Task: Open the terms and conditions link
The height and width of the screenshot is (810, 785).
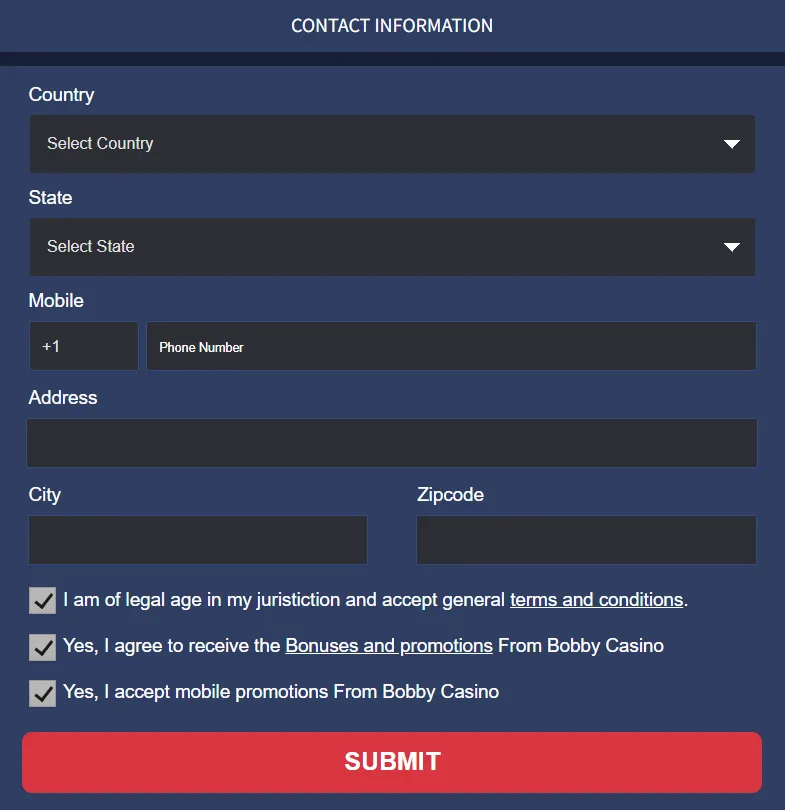Action: coord(596,599)
